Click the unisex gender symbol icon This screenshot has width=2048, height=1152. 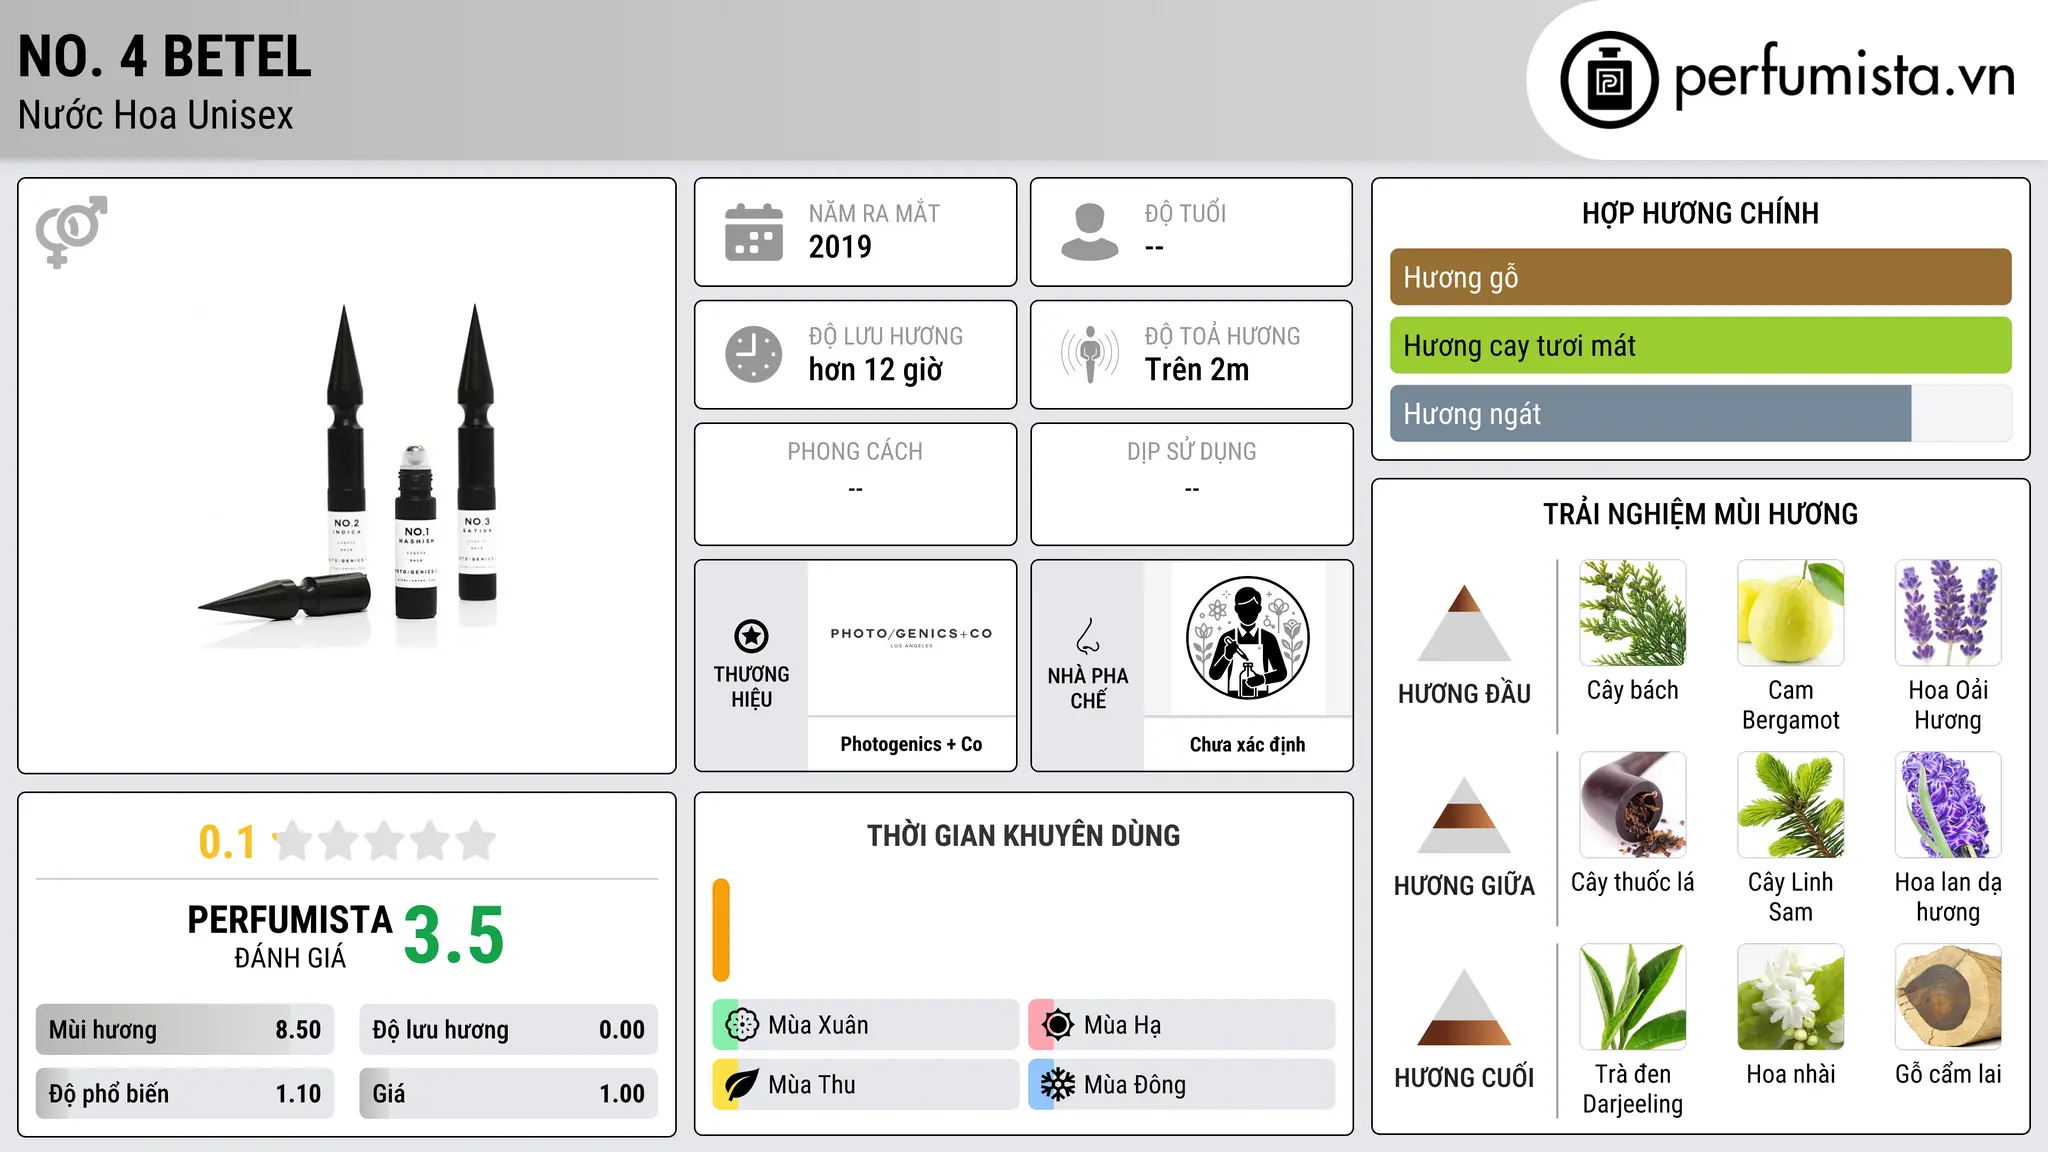71,231
